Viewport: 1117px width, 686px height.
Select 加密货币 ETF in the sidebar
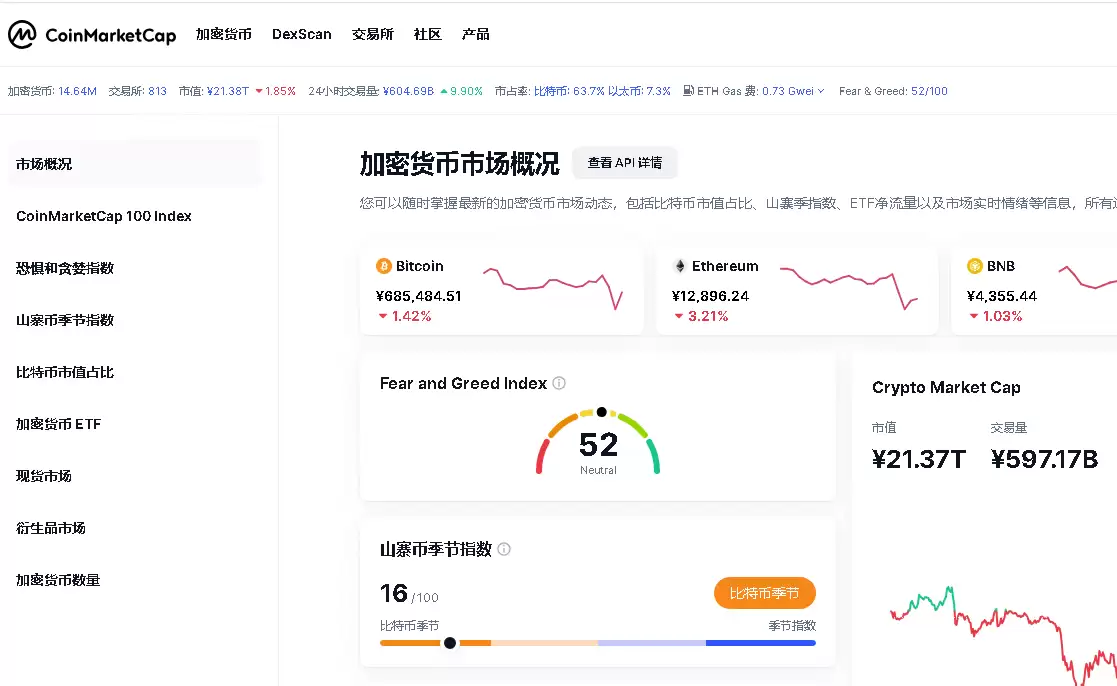[x=58, y=423]
